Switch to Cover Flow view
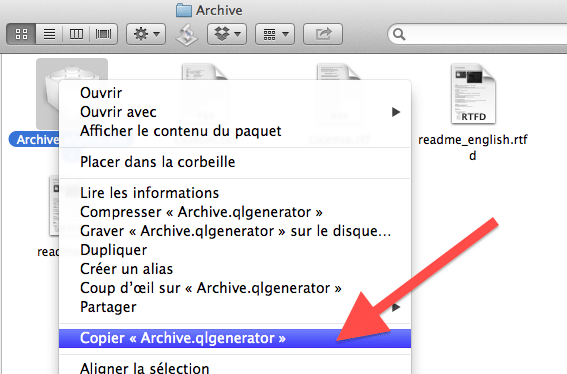The image size is (567, 374). coord(103,34)
